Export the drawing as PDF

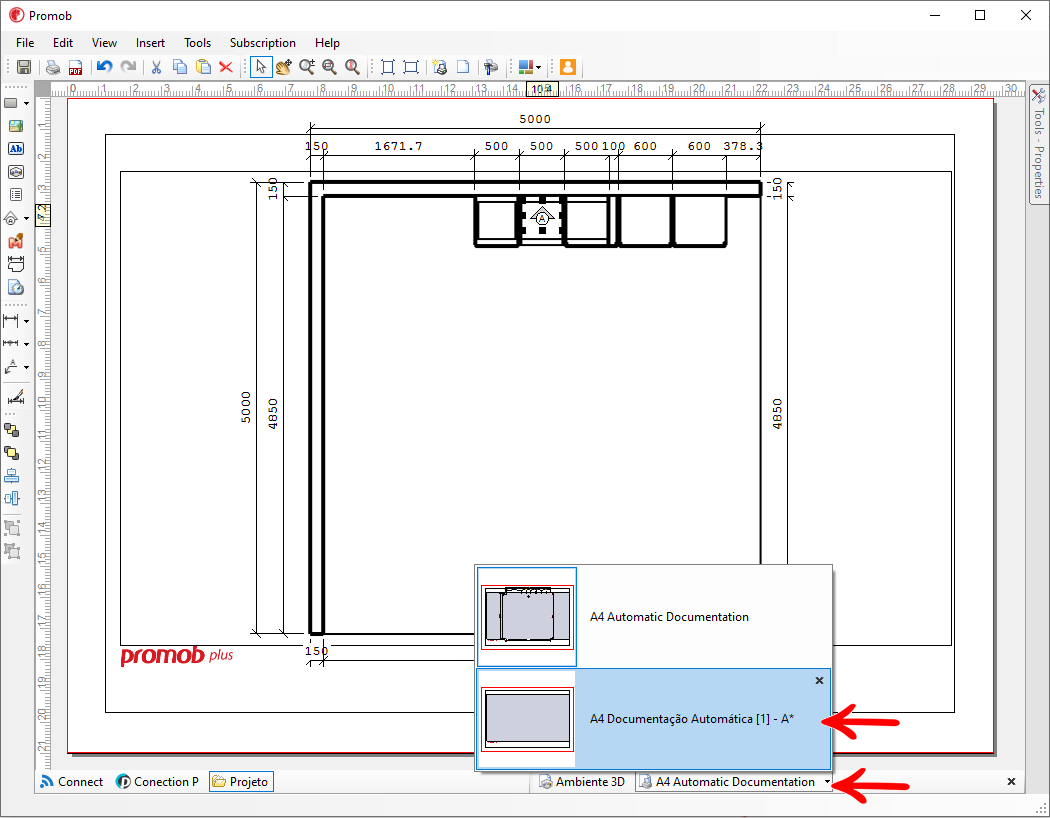point(75,67)
